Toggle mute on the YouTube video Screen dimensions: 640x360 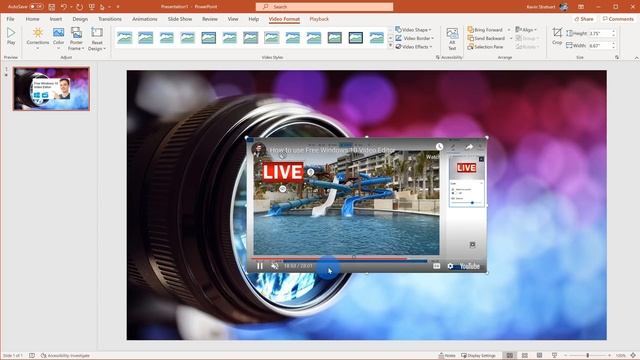(x=275, y=266)
